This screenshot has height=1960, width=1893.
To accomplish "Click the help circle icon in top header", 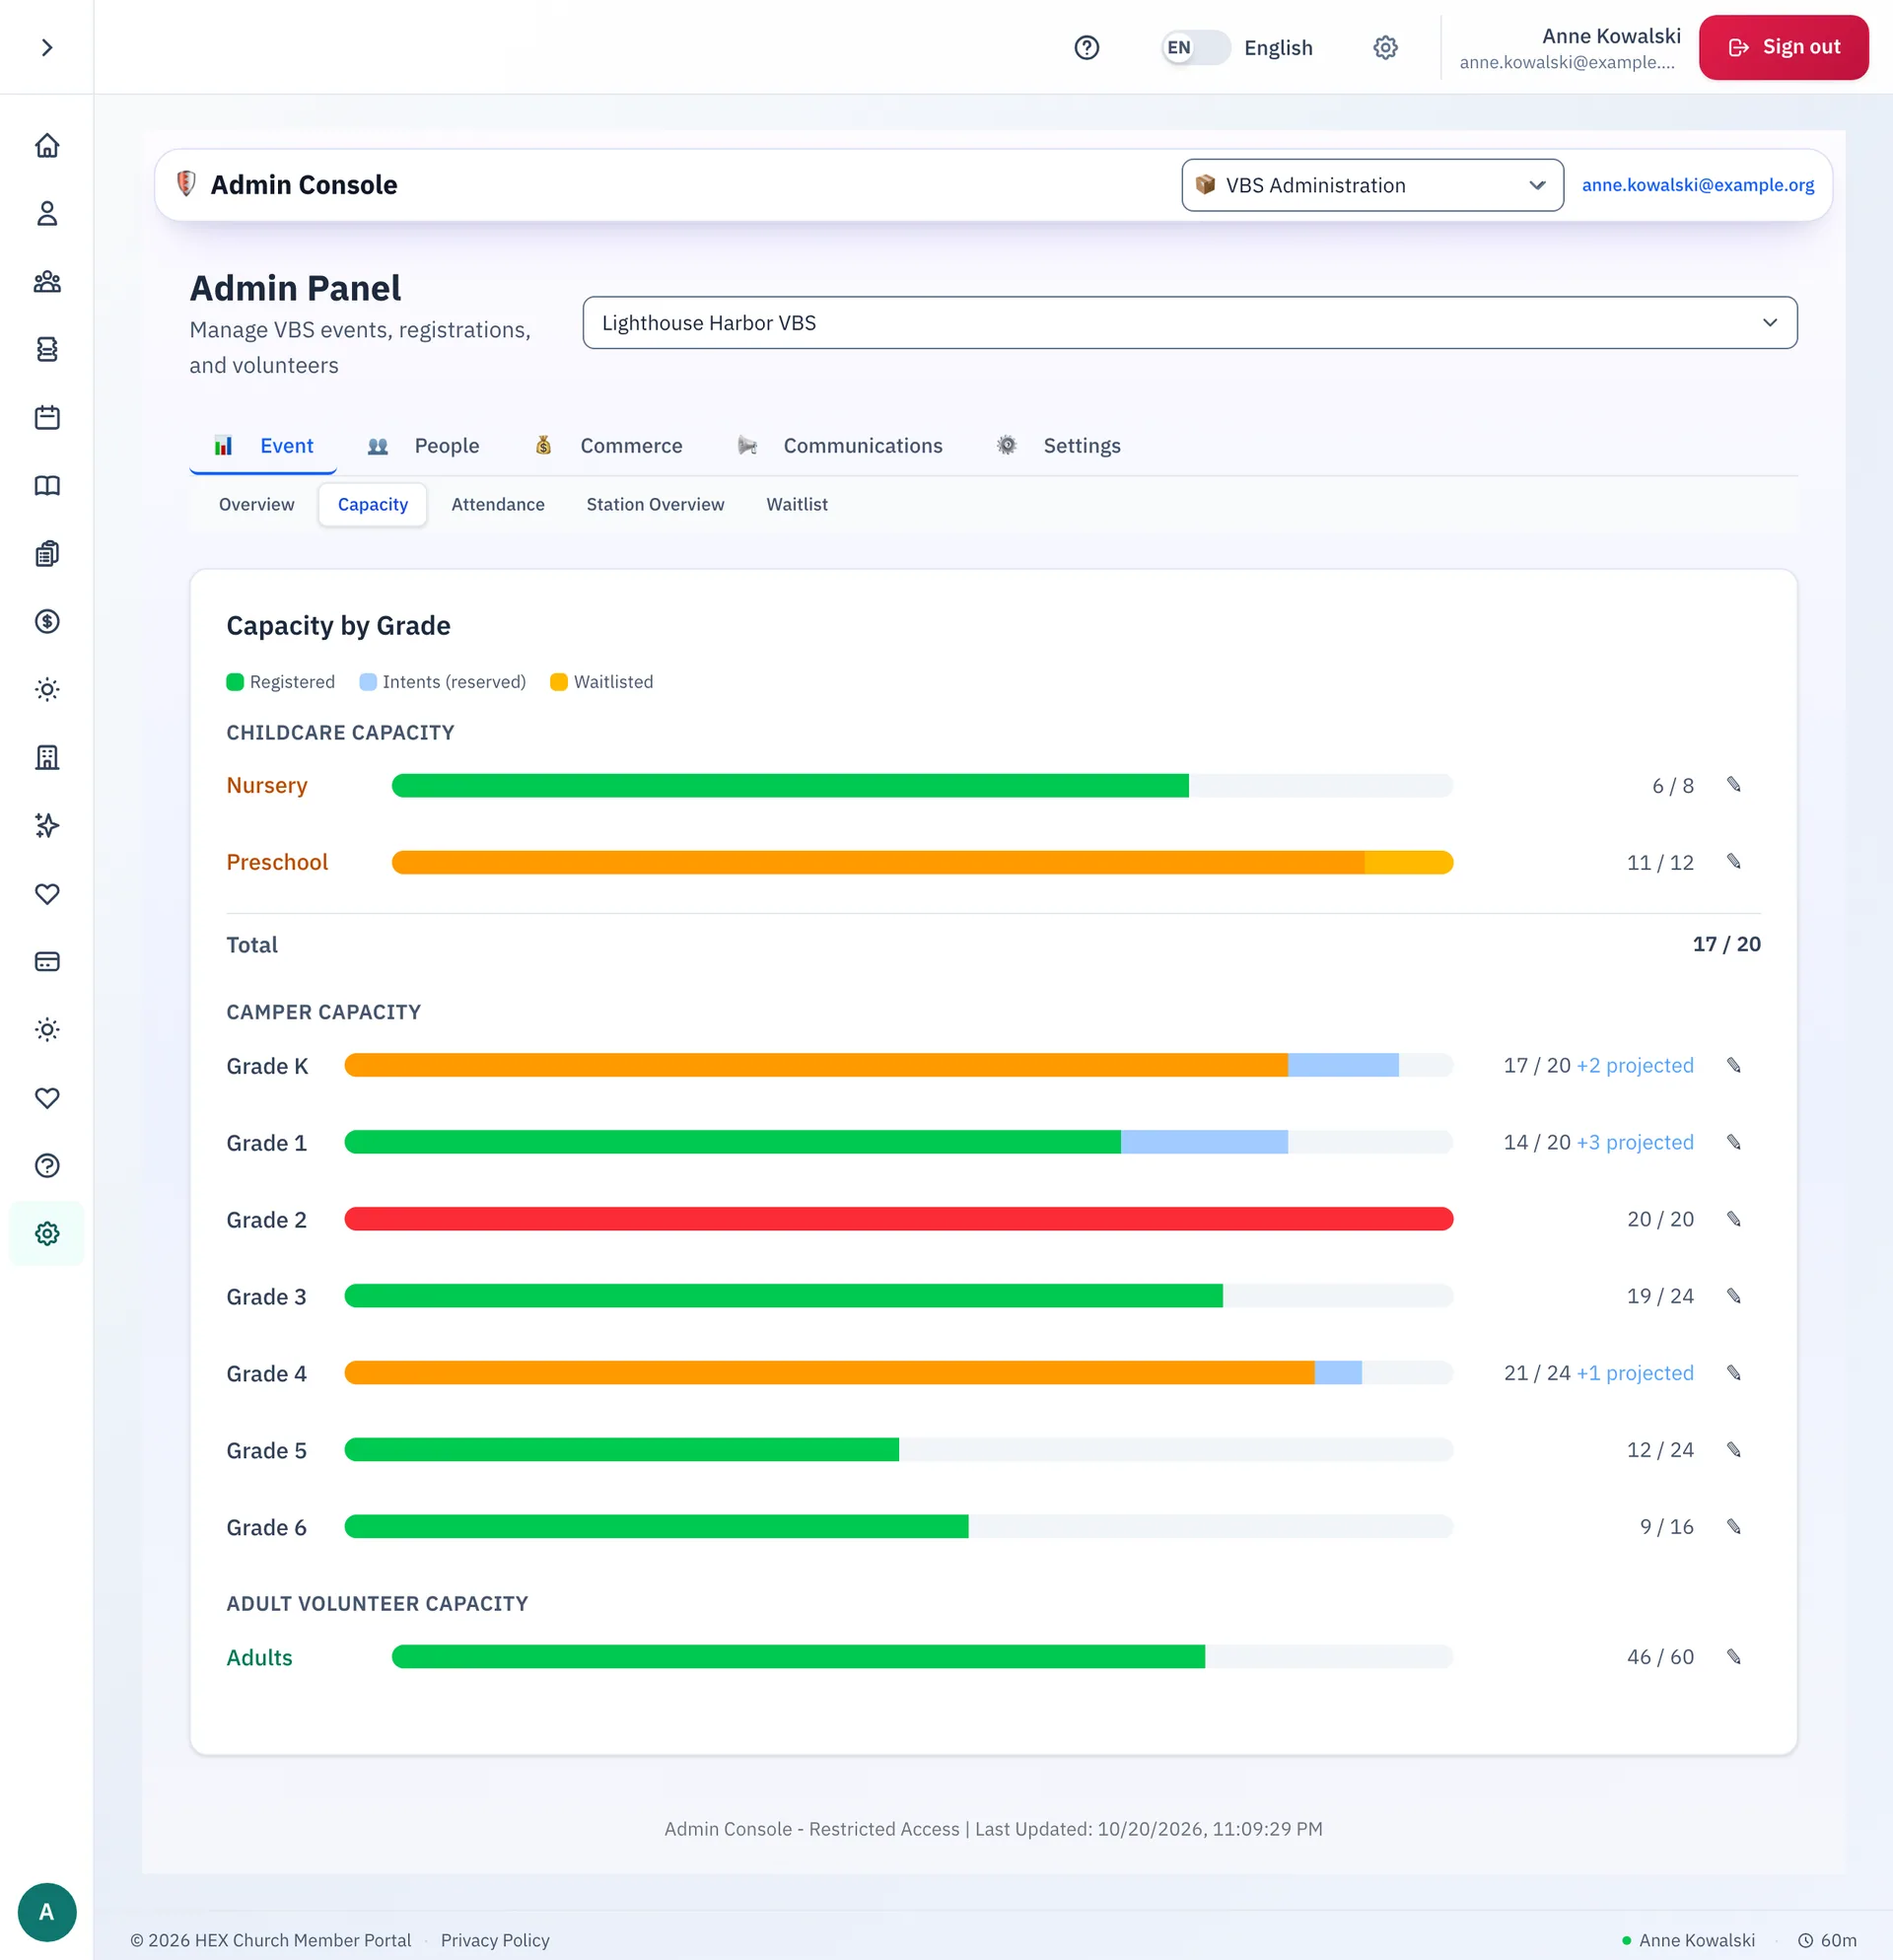I will tap(1087, 47).
